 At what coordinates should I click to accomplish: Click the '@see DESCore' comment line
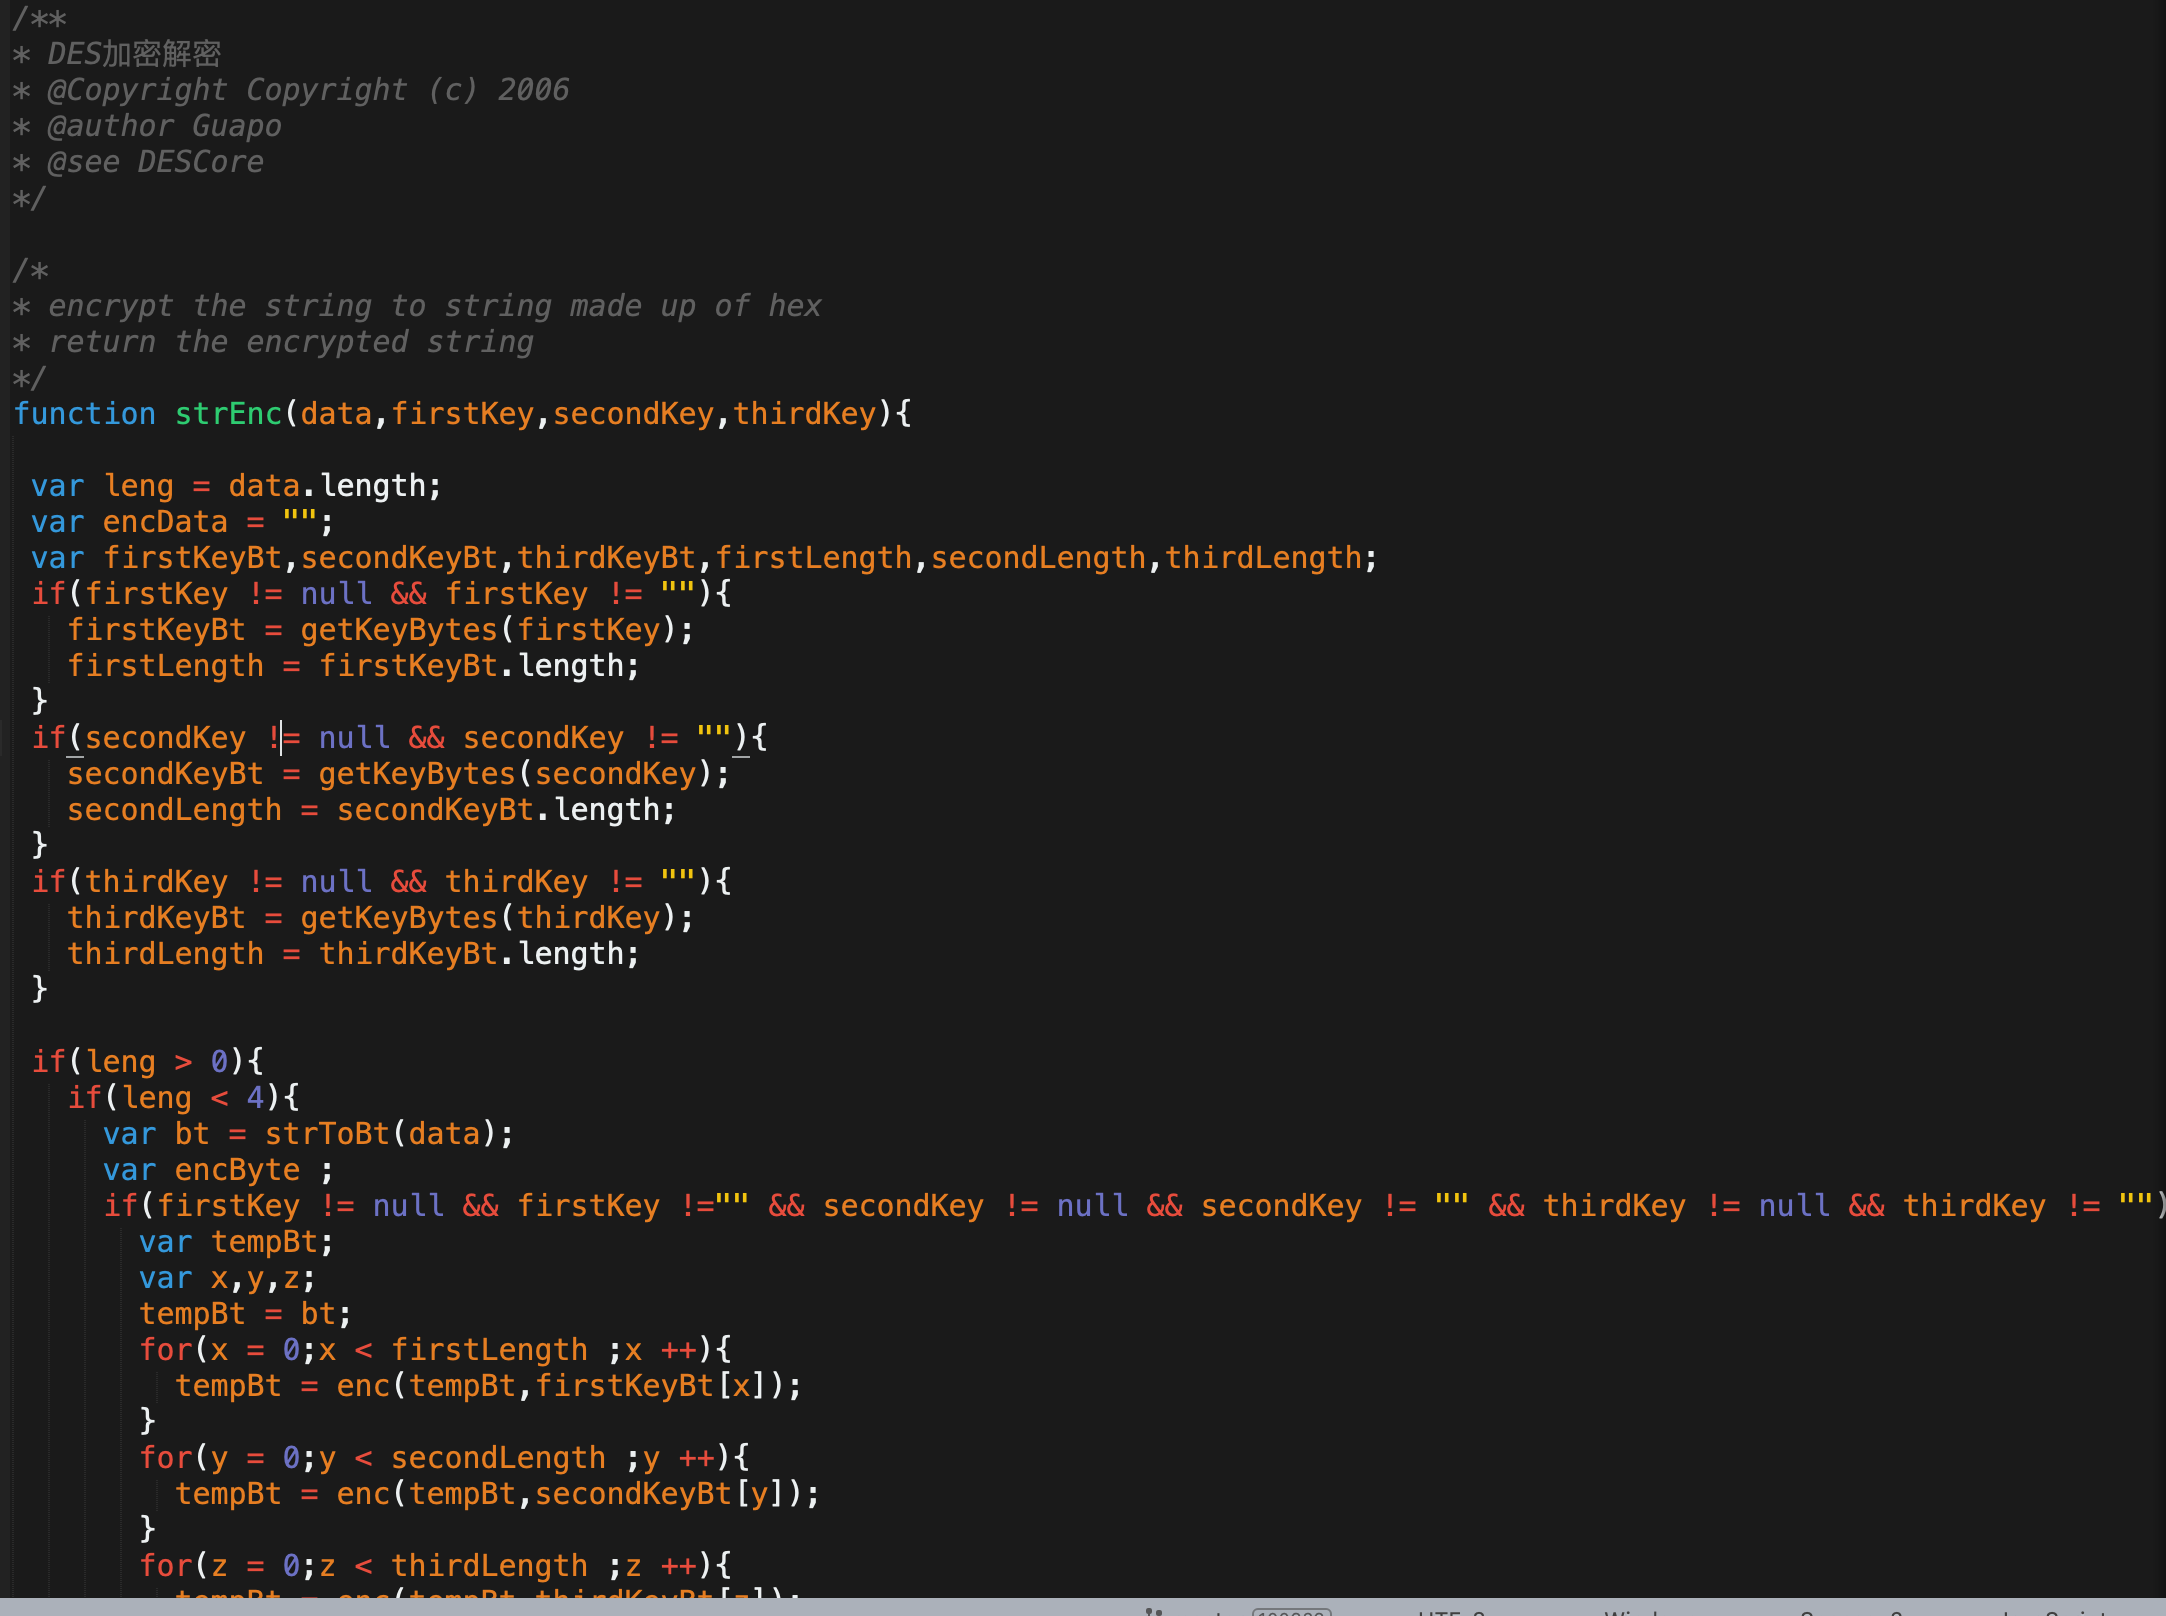(x=155, y=162)
